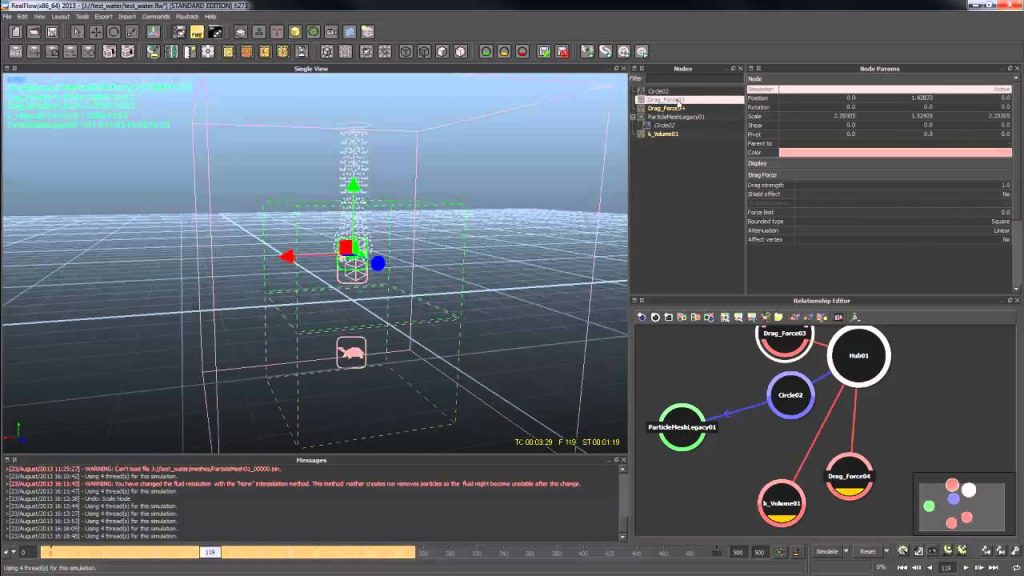Jump to the last frame

click(993, 568)
